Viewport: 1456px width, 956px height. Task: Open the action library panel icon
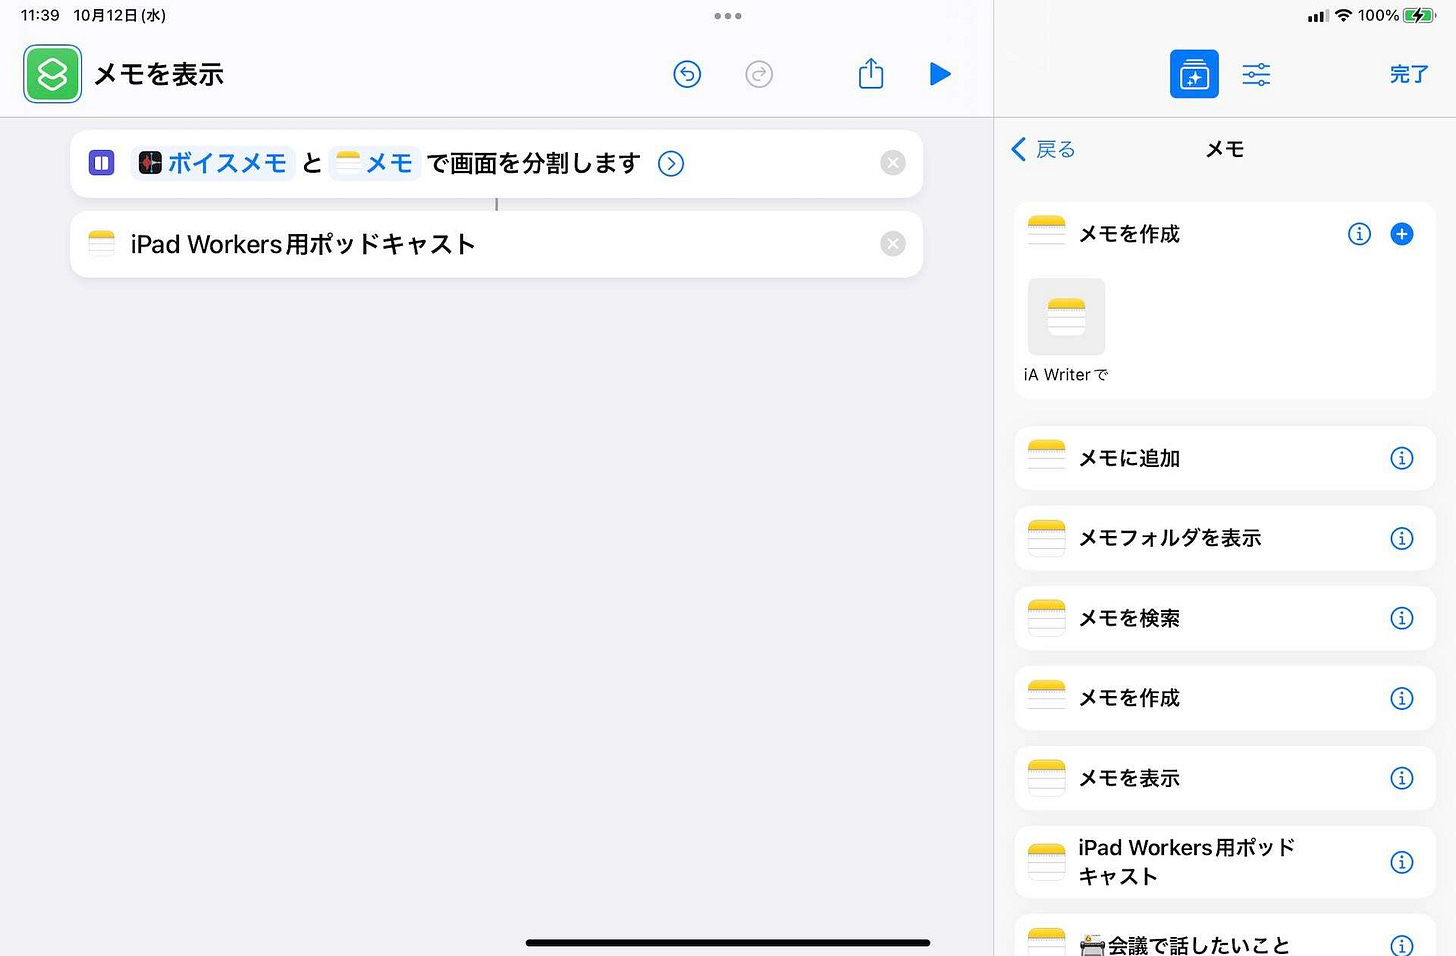coord(1194,74)
